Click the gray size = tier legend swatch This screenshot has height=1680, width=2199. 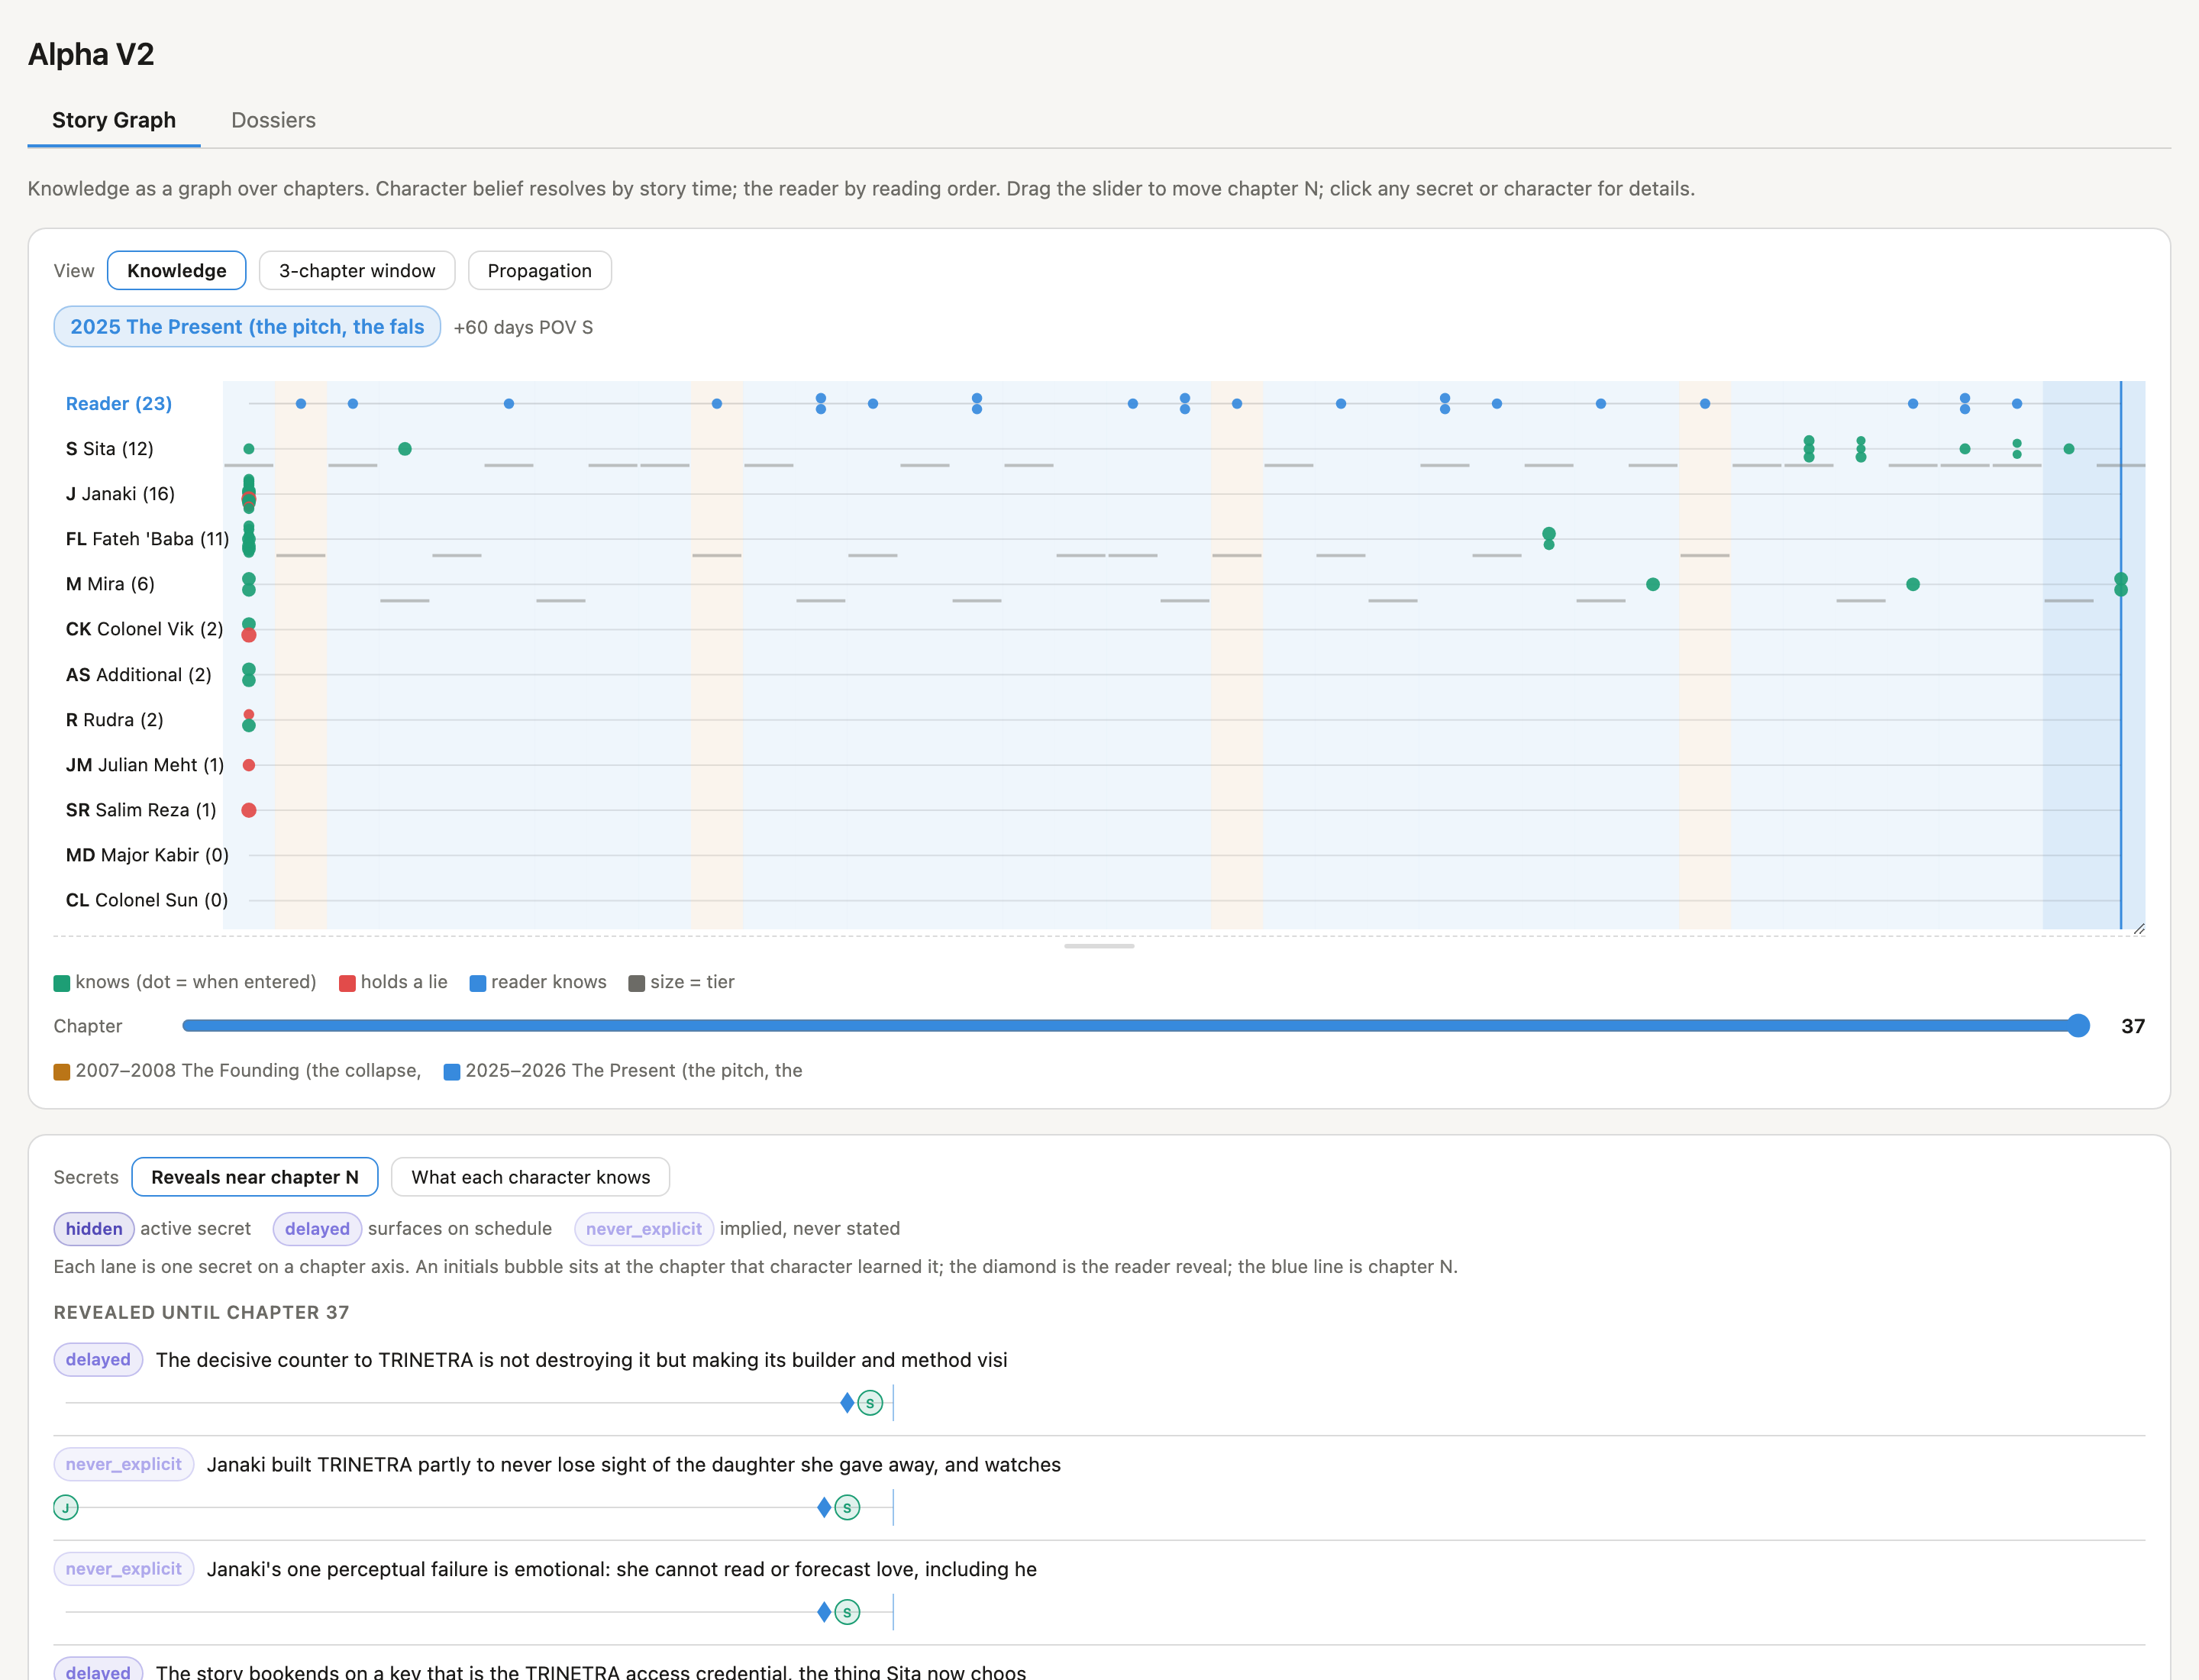click(x=636, y=983)
